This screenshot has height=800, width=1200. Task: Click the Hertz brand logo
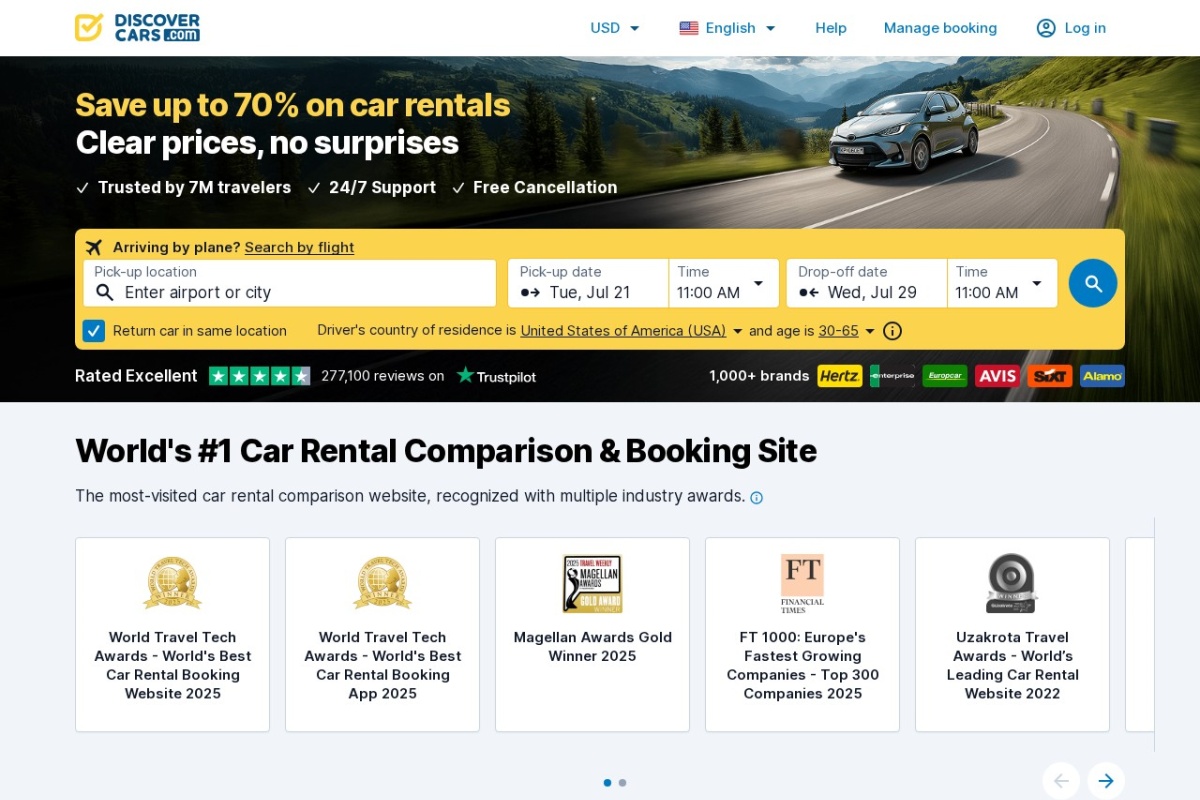pos(840,376)
